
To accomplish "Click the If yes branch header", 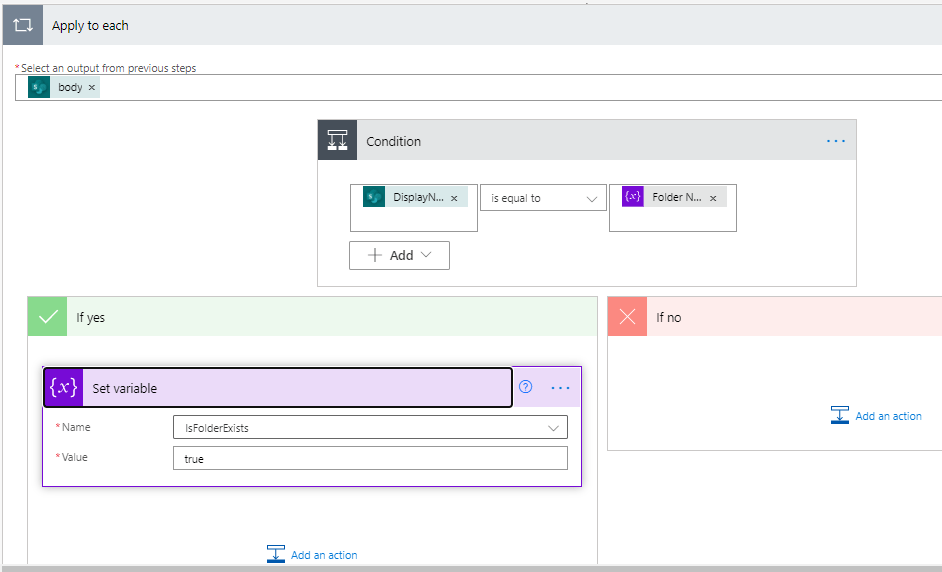I will 312,317.
